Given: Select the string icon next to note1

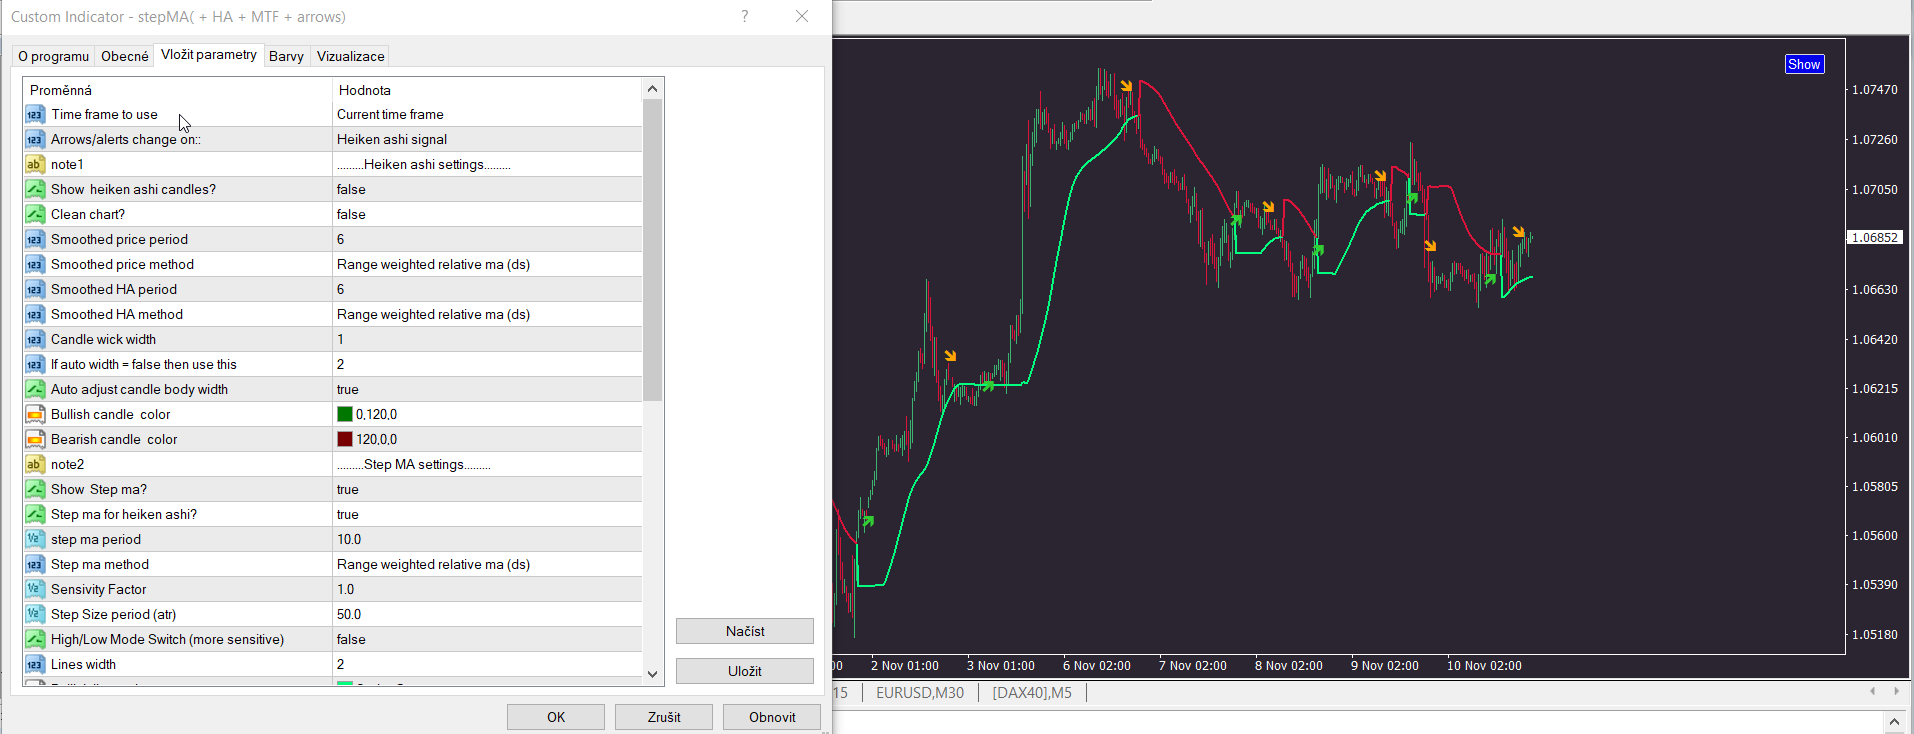Looking at the screenshot, I should click(x=35, y=164).
